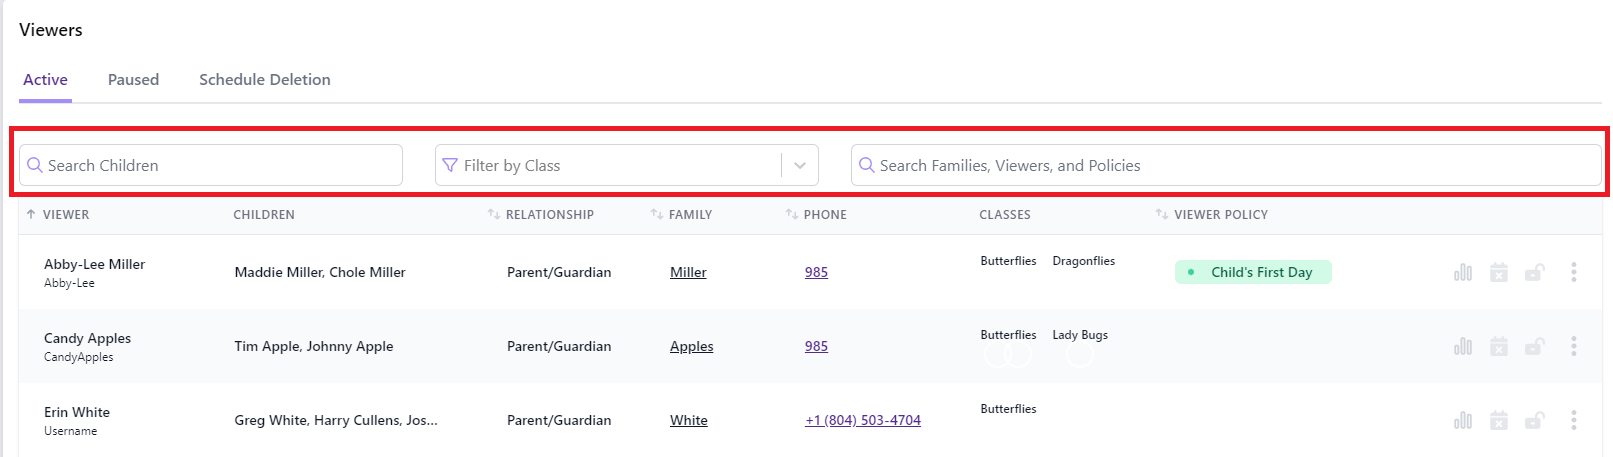Viewport: 1613px width, 457px height.
Task: Click calendar-x icon in Erin White row
Action: 1498,420
